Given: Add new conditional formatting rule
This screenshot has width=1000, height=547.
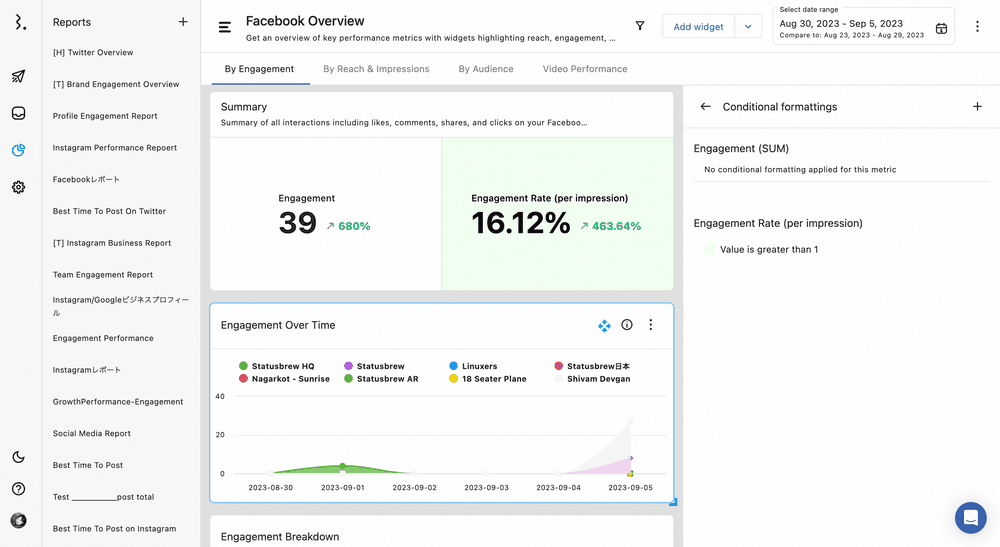Looking at the screenshot, I should [977, 107].
